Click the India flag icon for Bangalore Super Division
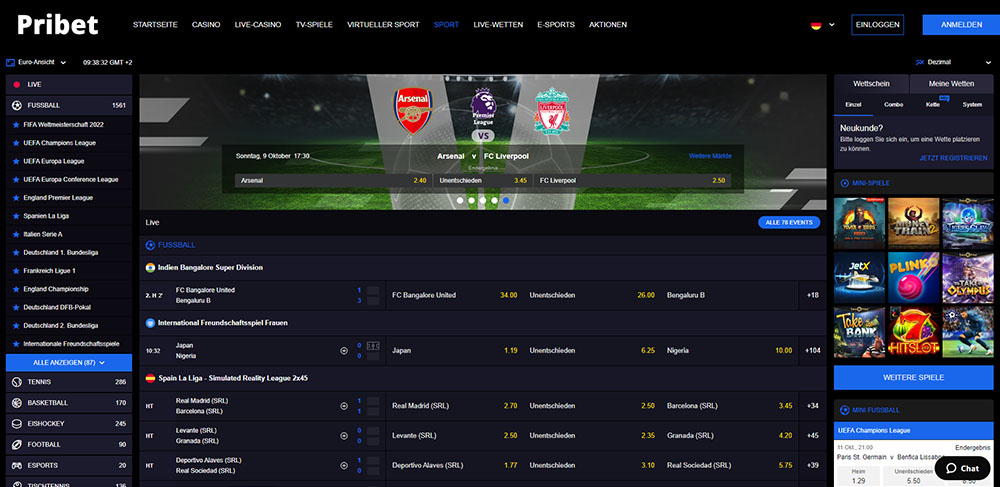This screenshot has width=1000, height=487. (150, 268)
